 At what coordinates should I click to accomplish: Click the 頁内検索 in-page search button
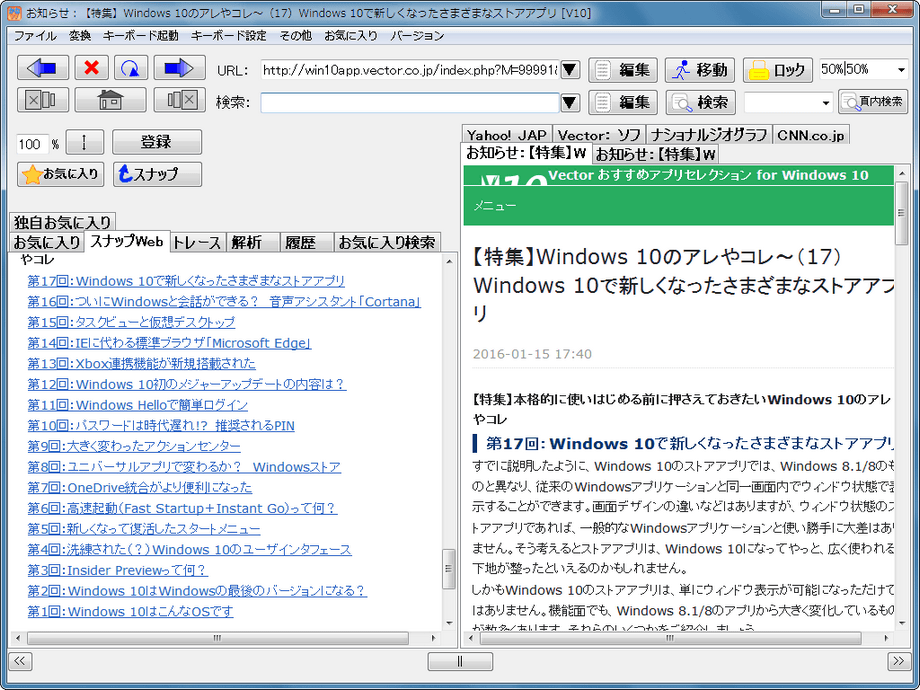coord(873,102)
